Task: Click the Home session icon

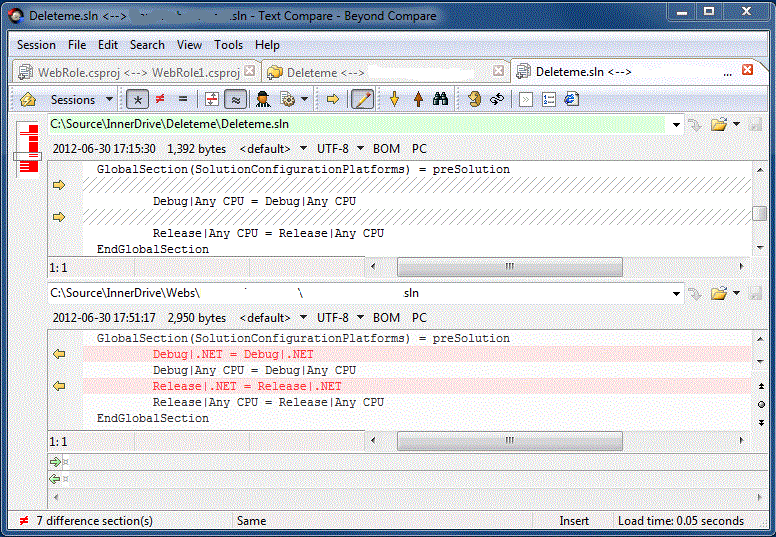Action: click(28, 99)
